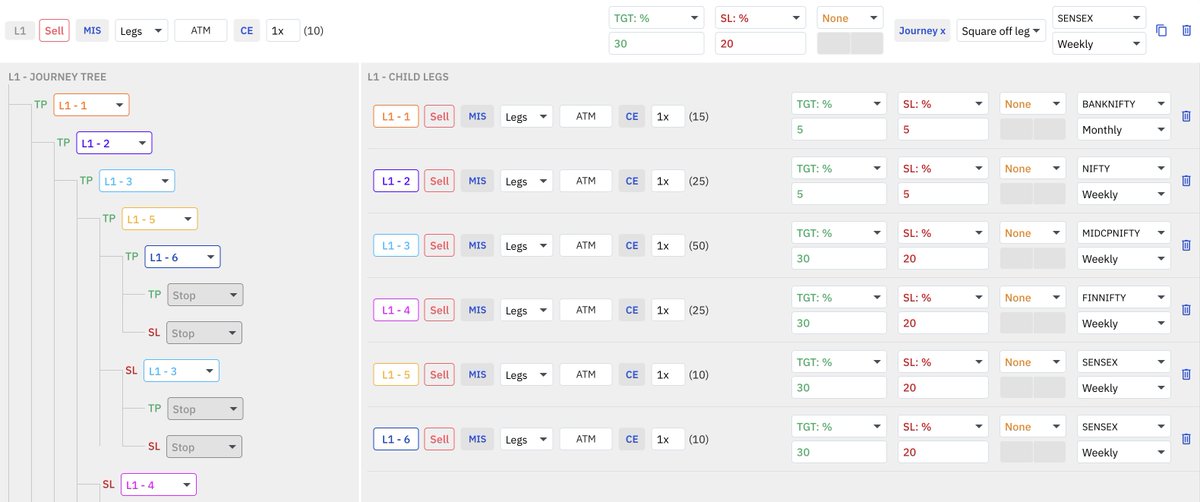Image resolution: width=1200 pixels, height=502 pixels.
Task: Delete the L1 - 5 SENSEX child leg
Action: (1186, 374)
